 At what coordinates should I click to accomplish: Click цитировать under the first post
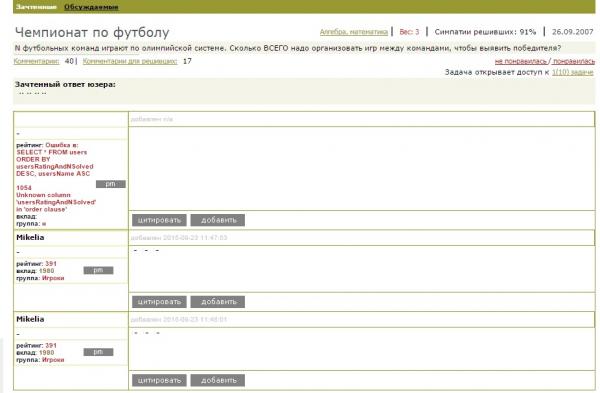(x=159, y=220)
